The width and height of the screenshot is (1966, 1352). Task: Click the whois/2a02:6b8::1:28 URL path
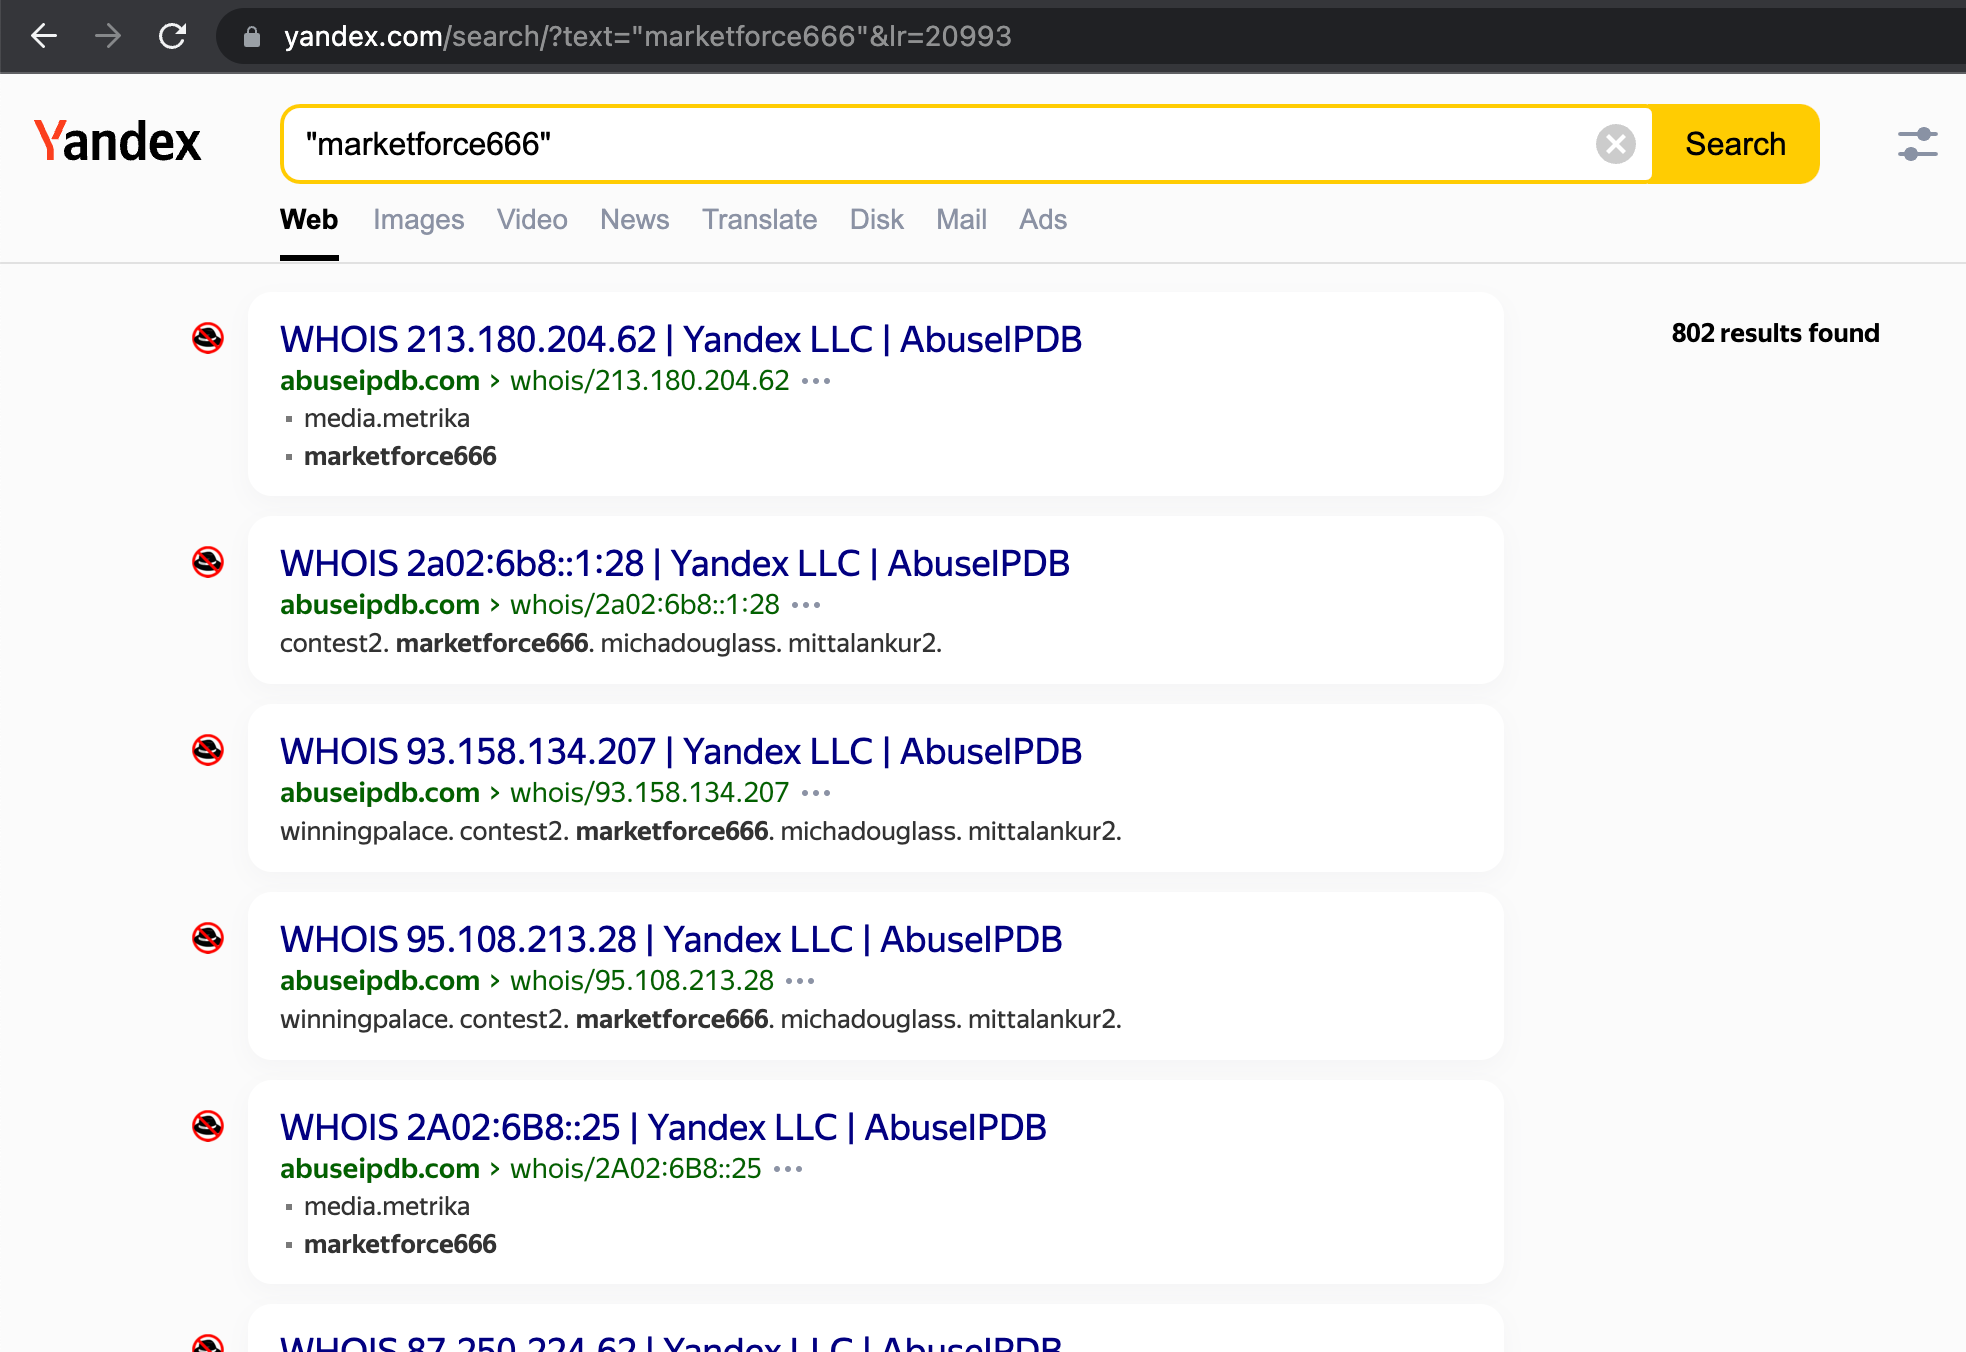[x=644, y=605]
